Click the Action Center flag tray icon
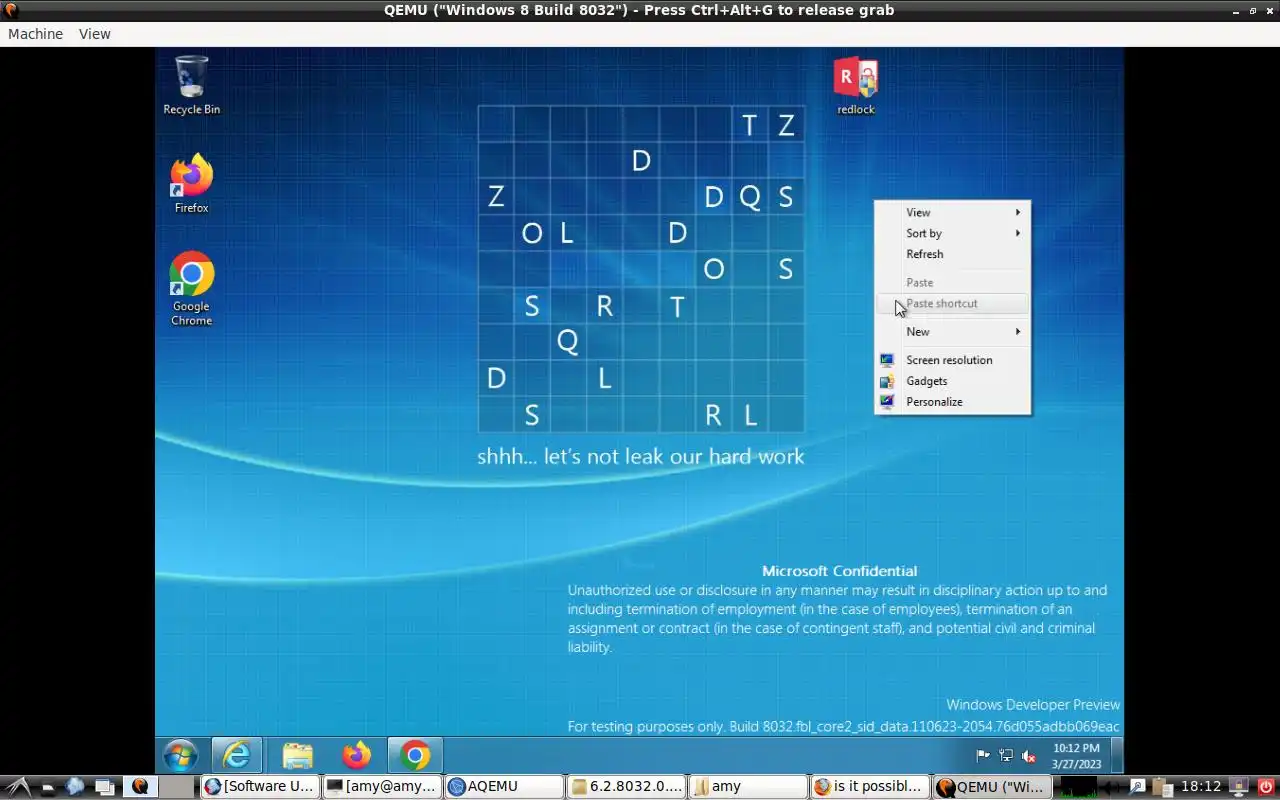The height and width of the screenshot is (800, 1280). click(x=983, y=756)
